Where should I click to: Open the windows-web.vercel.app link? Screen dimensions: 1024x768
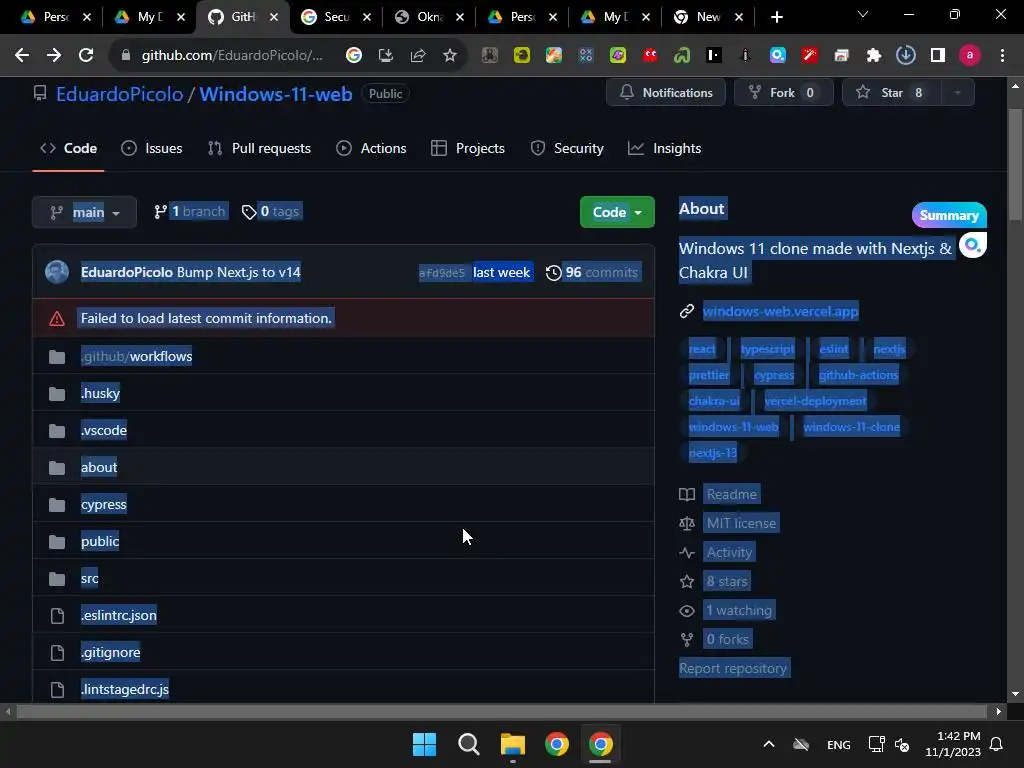coord(780,311)
